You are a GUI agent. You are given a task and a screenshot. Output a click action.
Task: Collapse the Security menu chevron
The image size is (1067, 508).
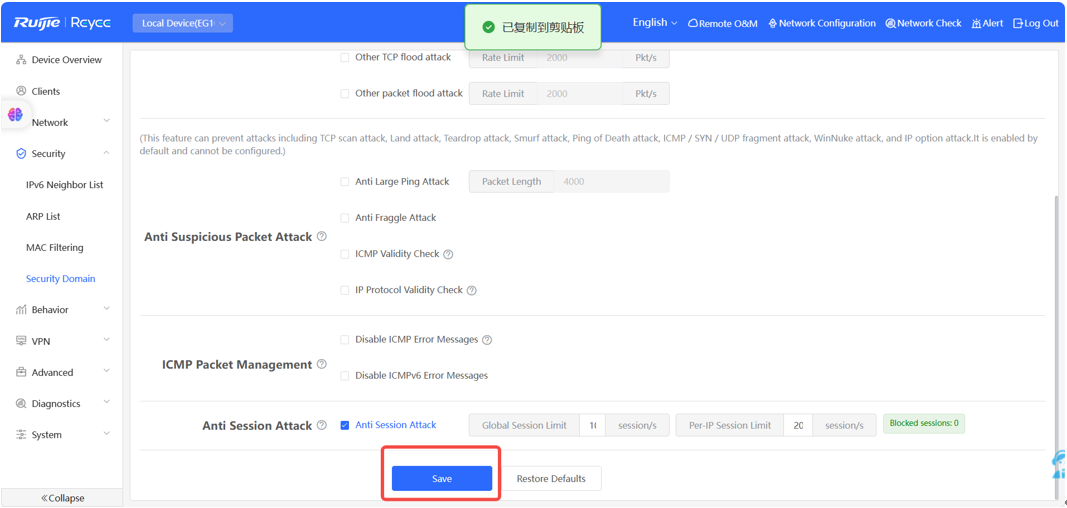(x=106, y=153)
